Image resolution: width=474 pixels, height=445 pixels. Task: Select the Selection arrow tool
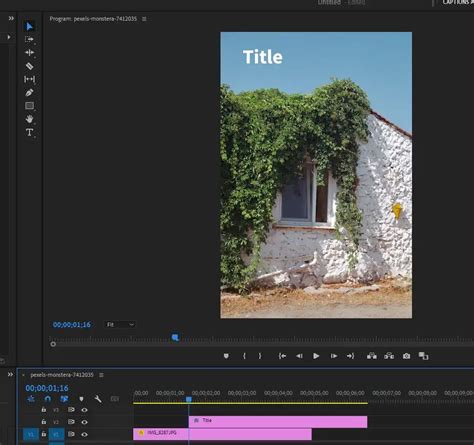point(29,26)
